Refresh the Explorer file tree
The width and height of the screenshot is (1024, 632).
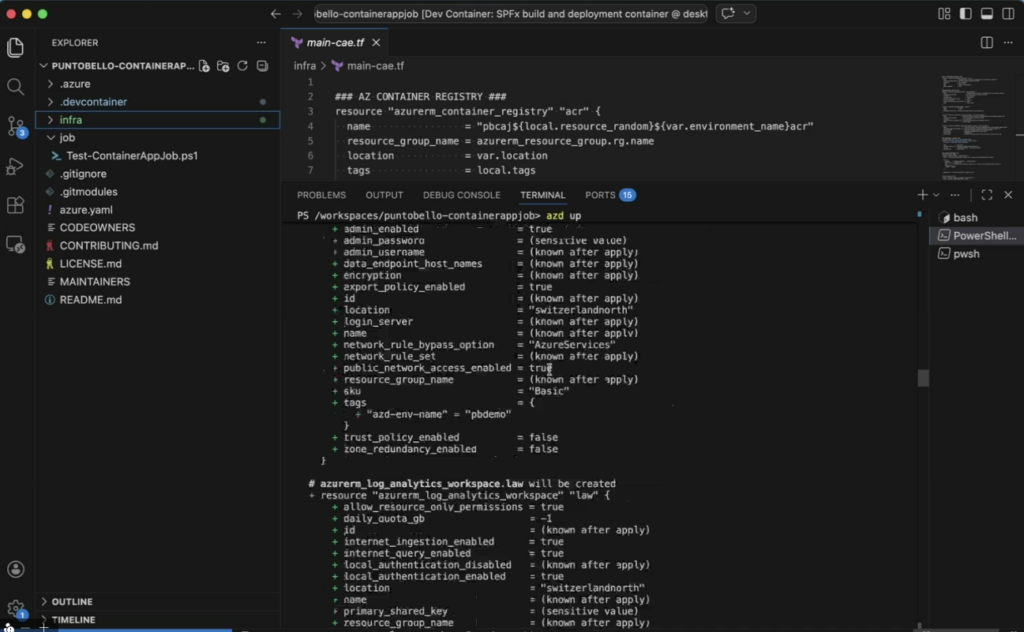(x=242, y=66)
